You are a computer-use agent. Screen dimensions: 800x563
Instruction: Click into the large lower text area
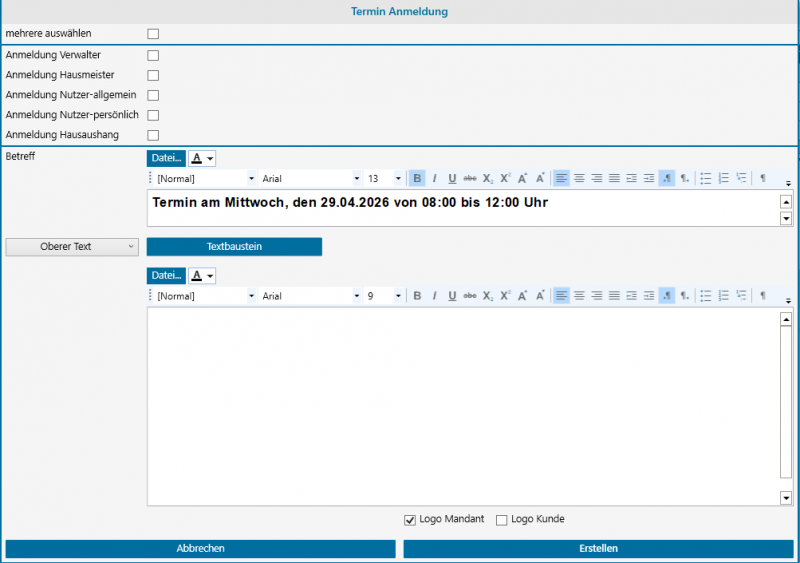click(463, 406)
